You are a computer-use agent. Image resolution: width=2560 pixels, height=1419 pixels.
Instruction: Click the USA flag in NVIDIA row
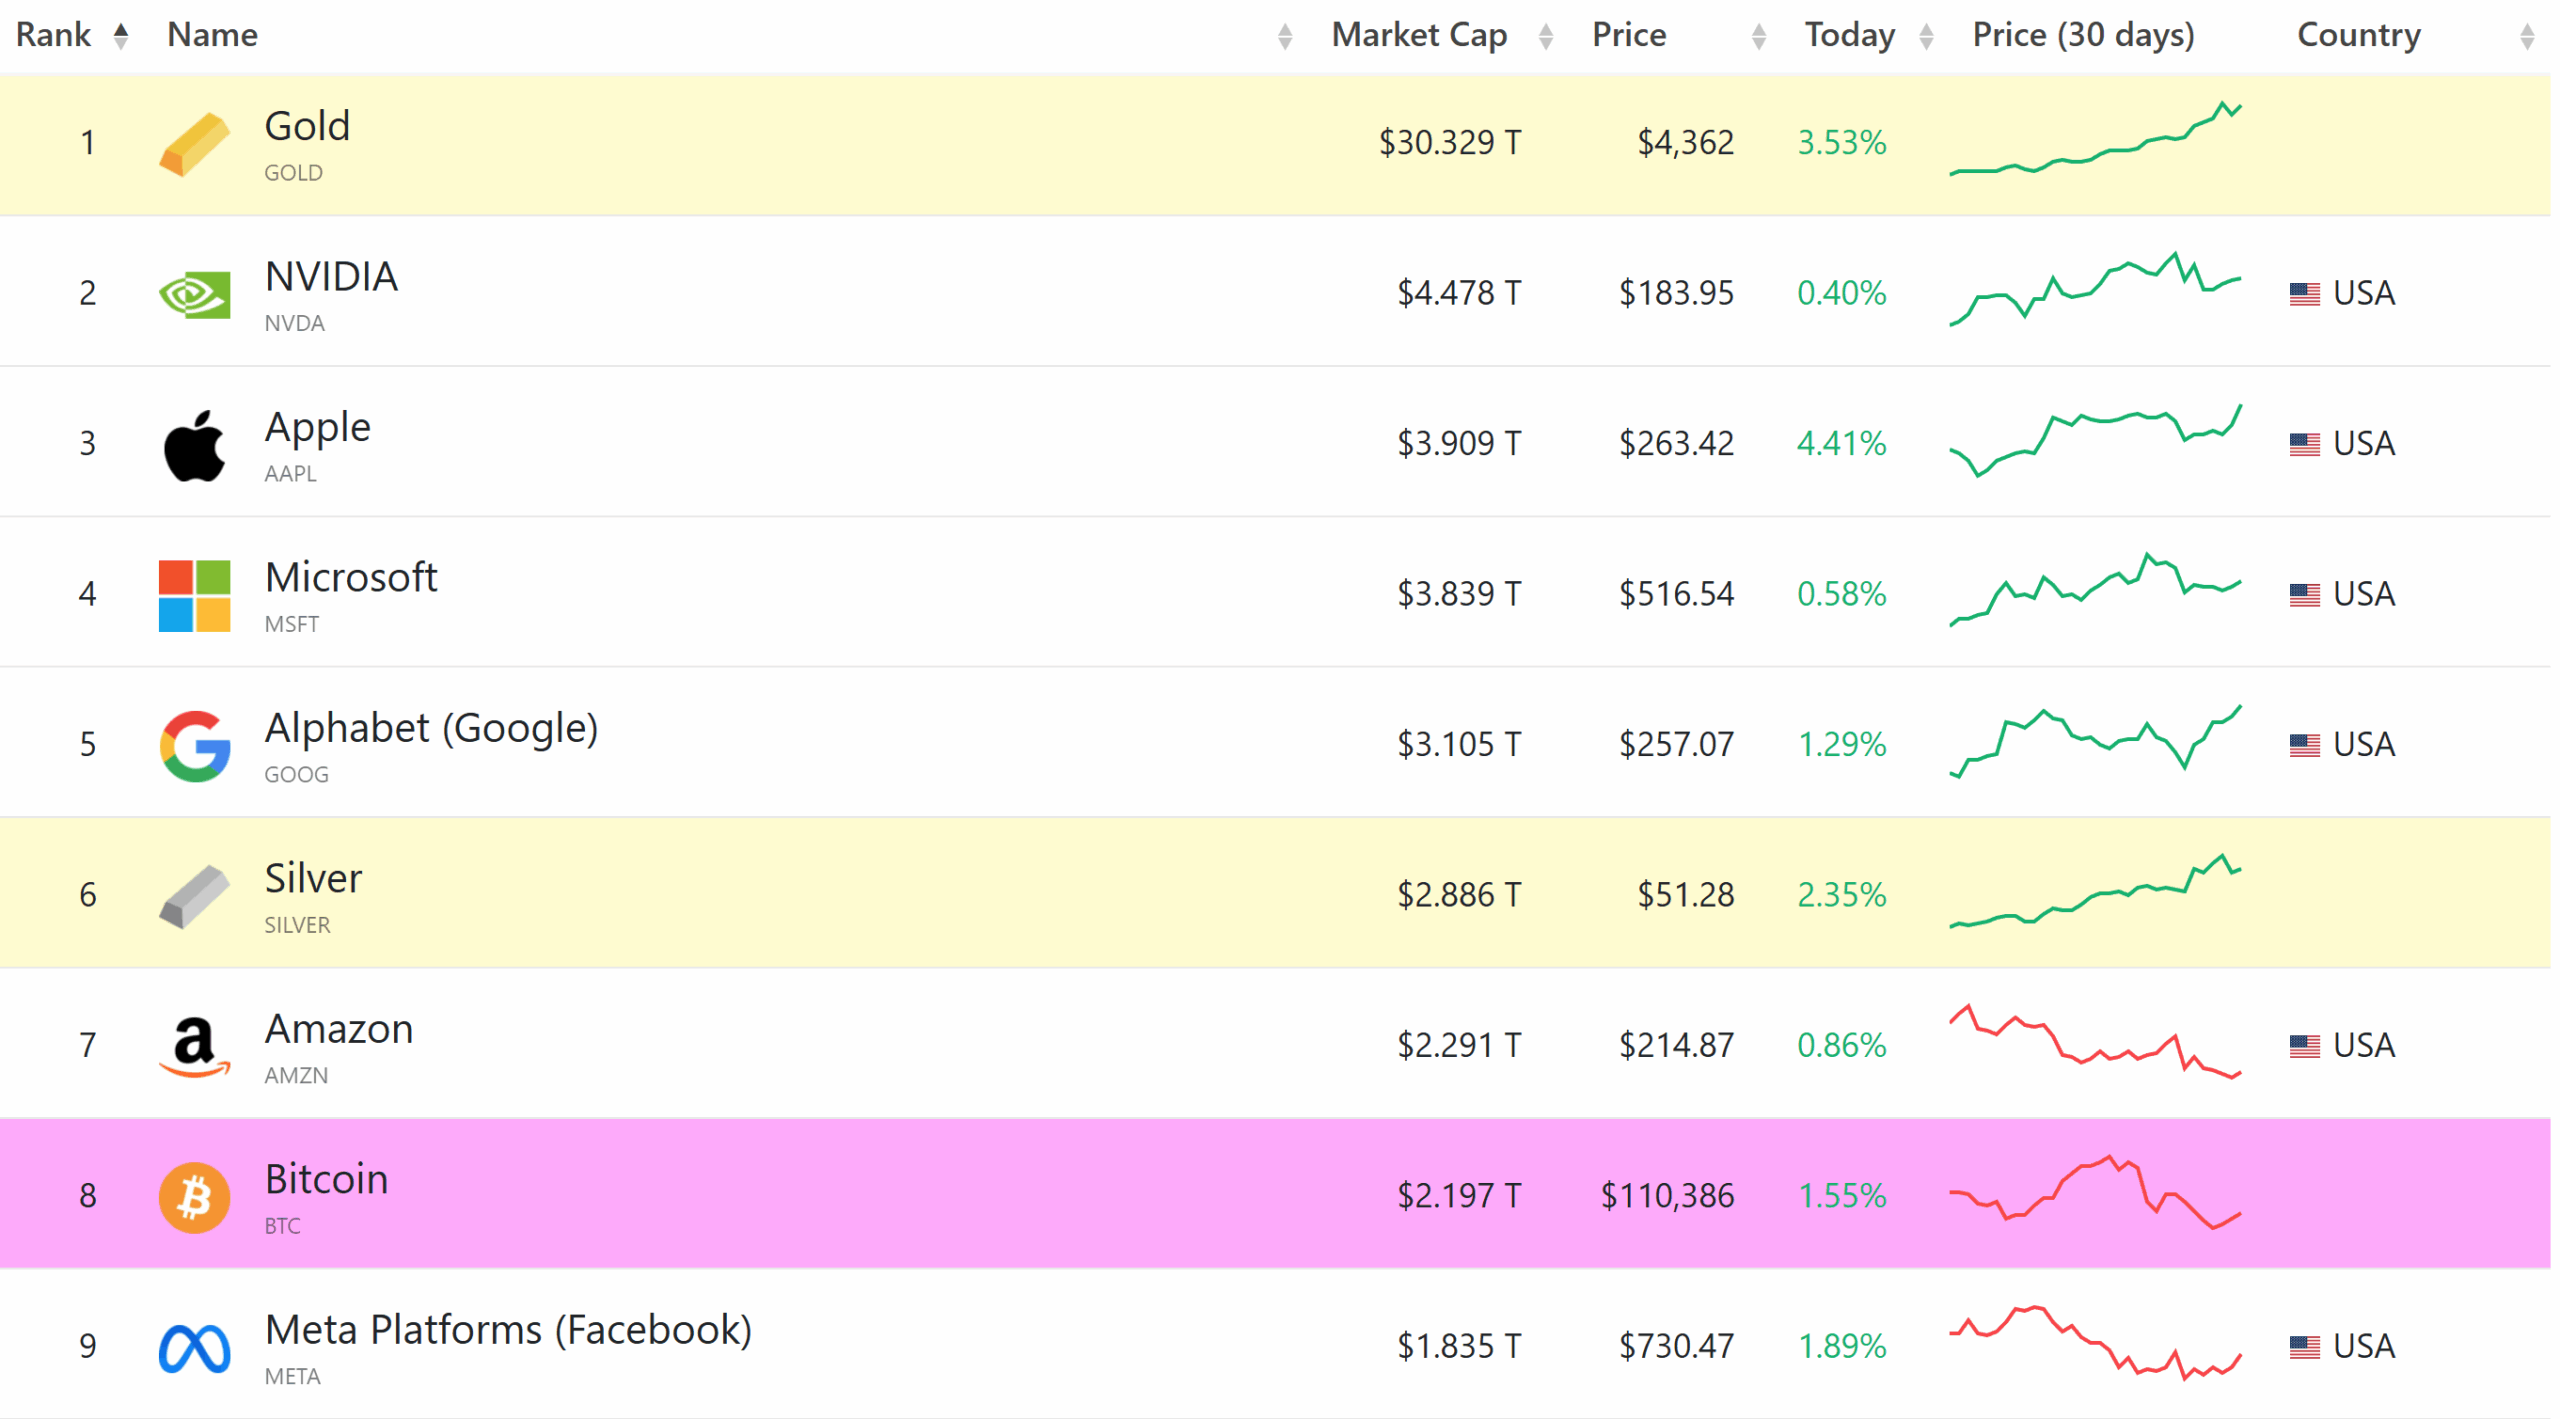2304,294
